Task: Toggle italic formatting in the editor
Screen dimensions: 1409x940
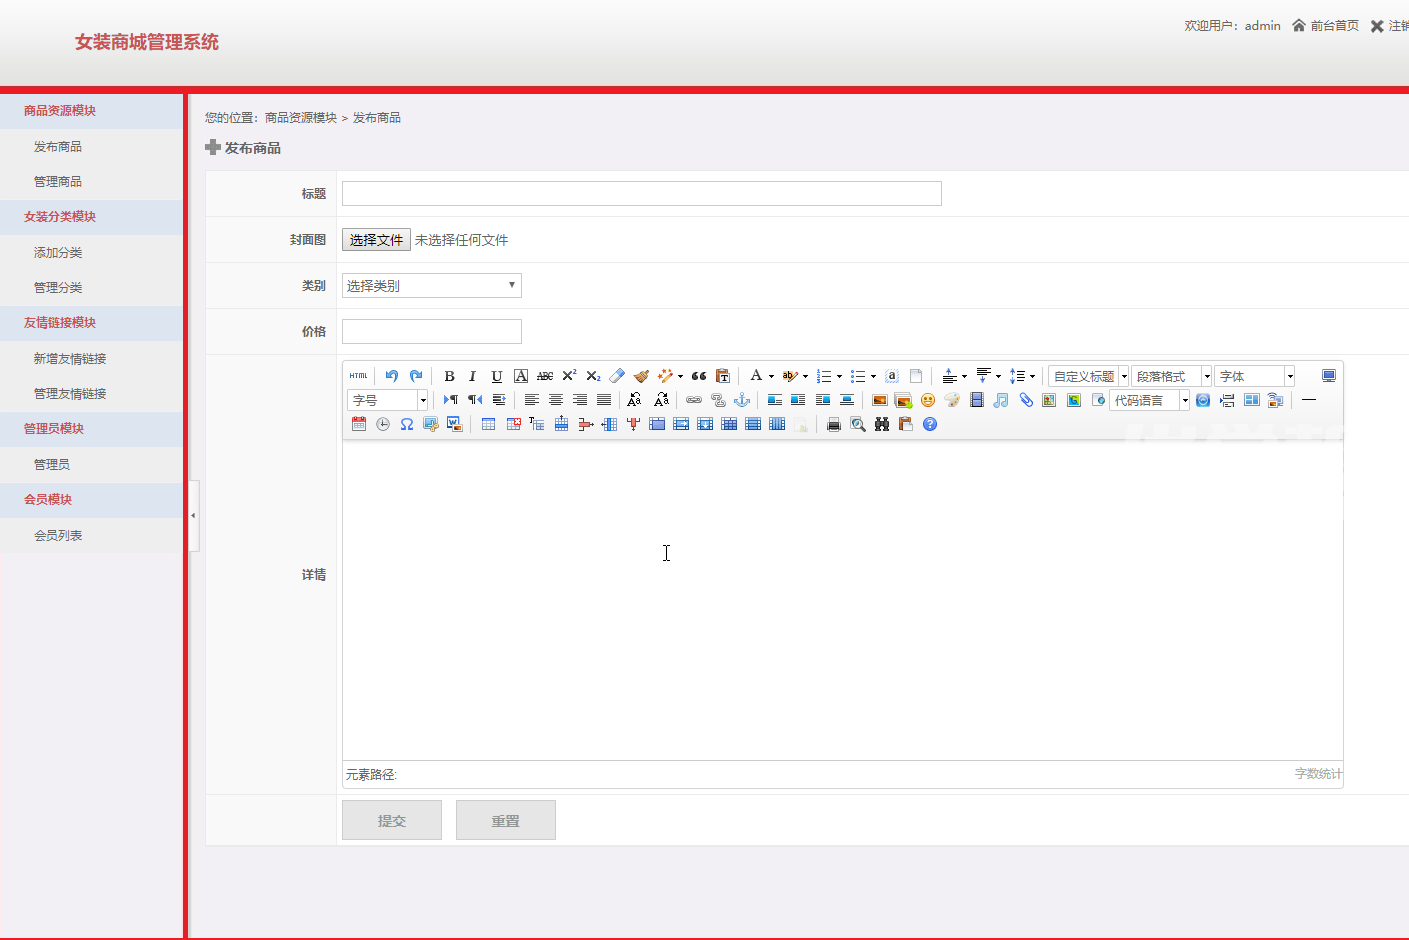Action: coord(472,376)
